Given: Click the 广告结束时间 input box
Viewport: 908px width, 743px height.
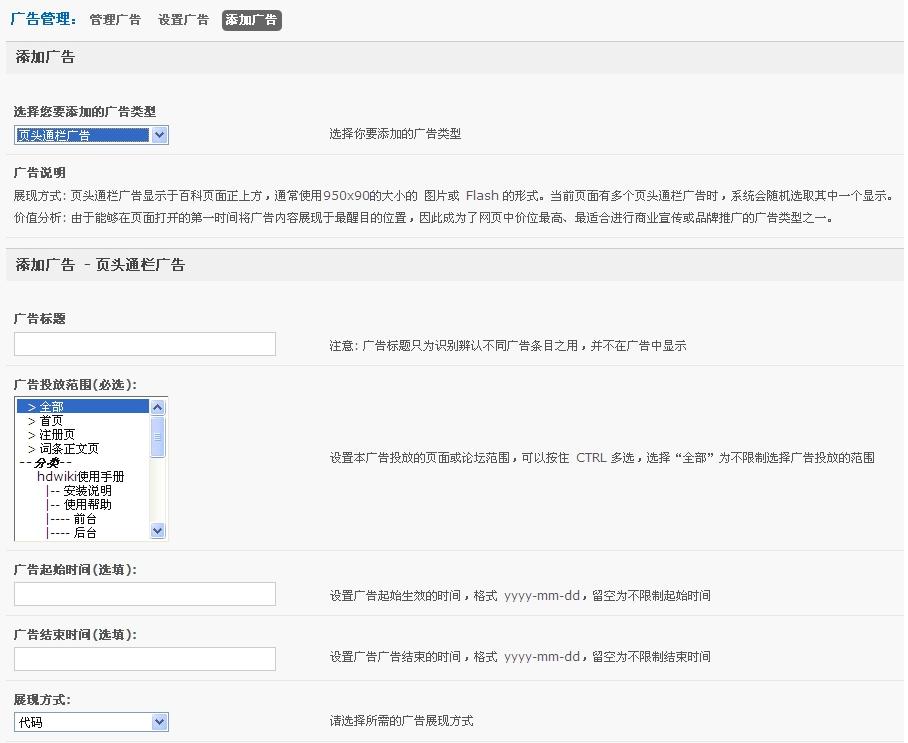Looking at the screenshot, I should click(145, 659).
